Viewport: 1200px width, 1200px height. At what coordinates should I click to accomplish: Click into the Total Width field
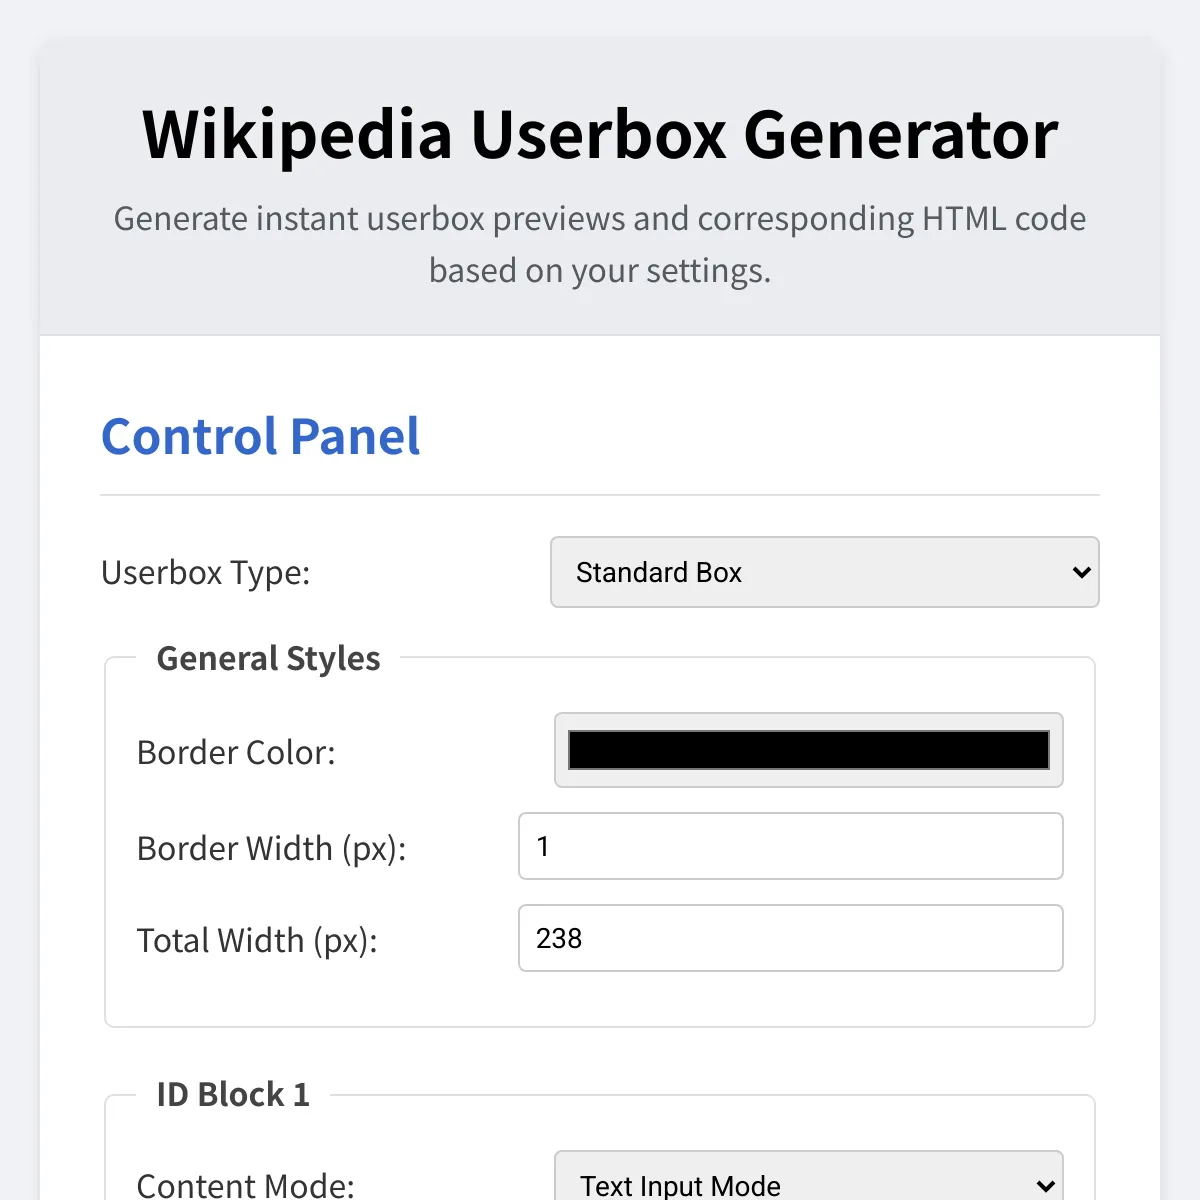790,938
